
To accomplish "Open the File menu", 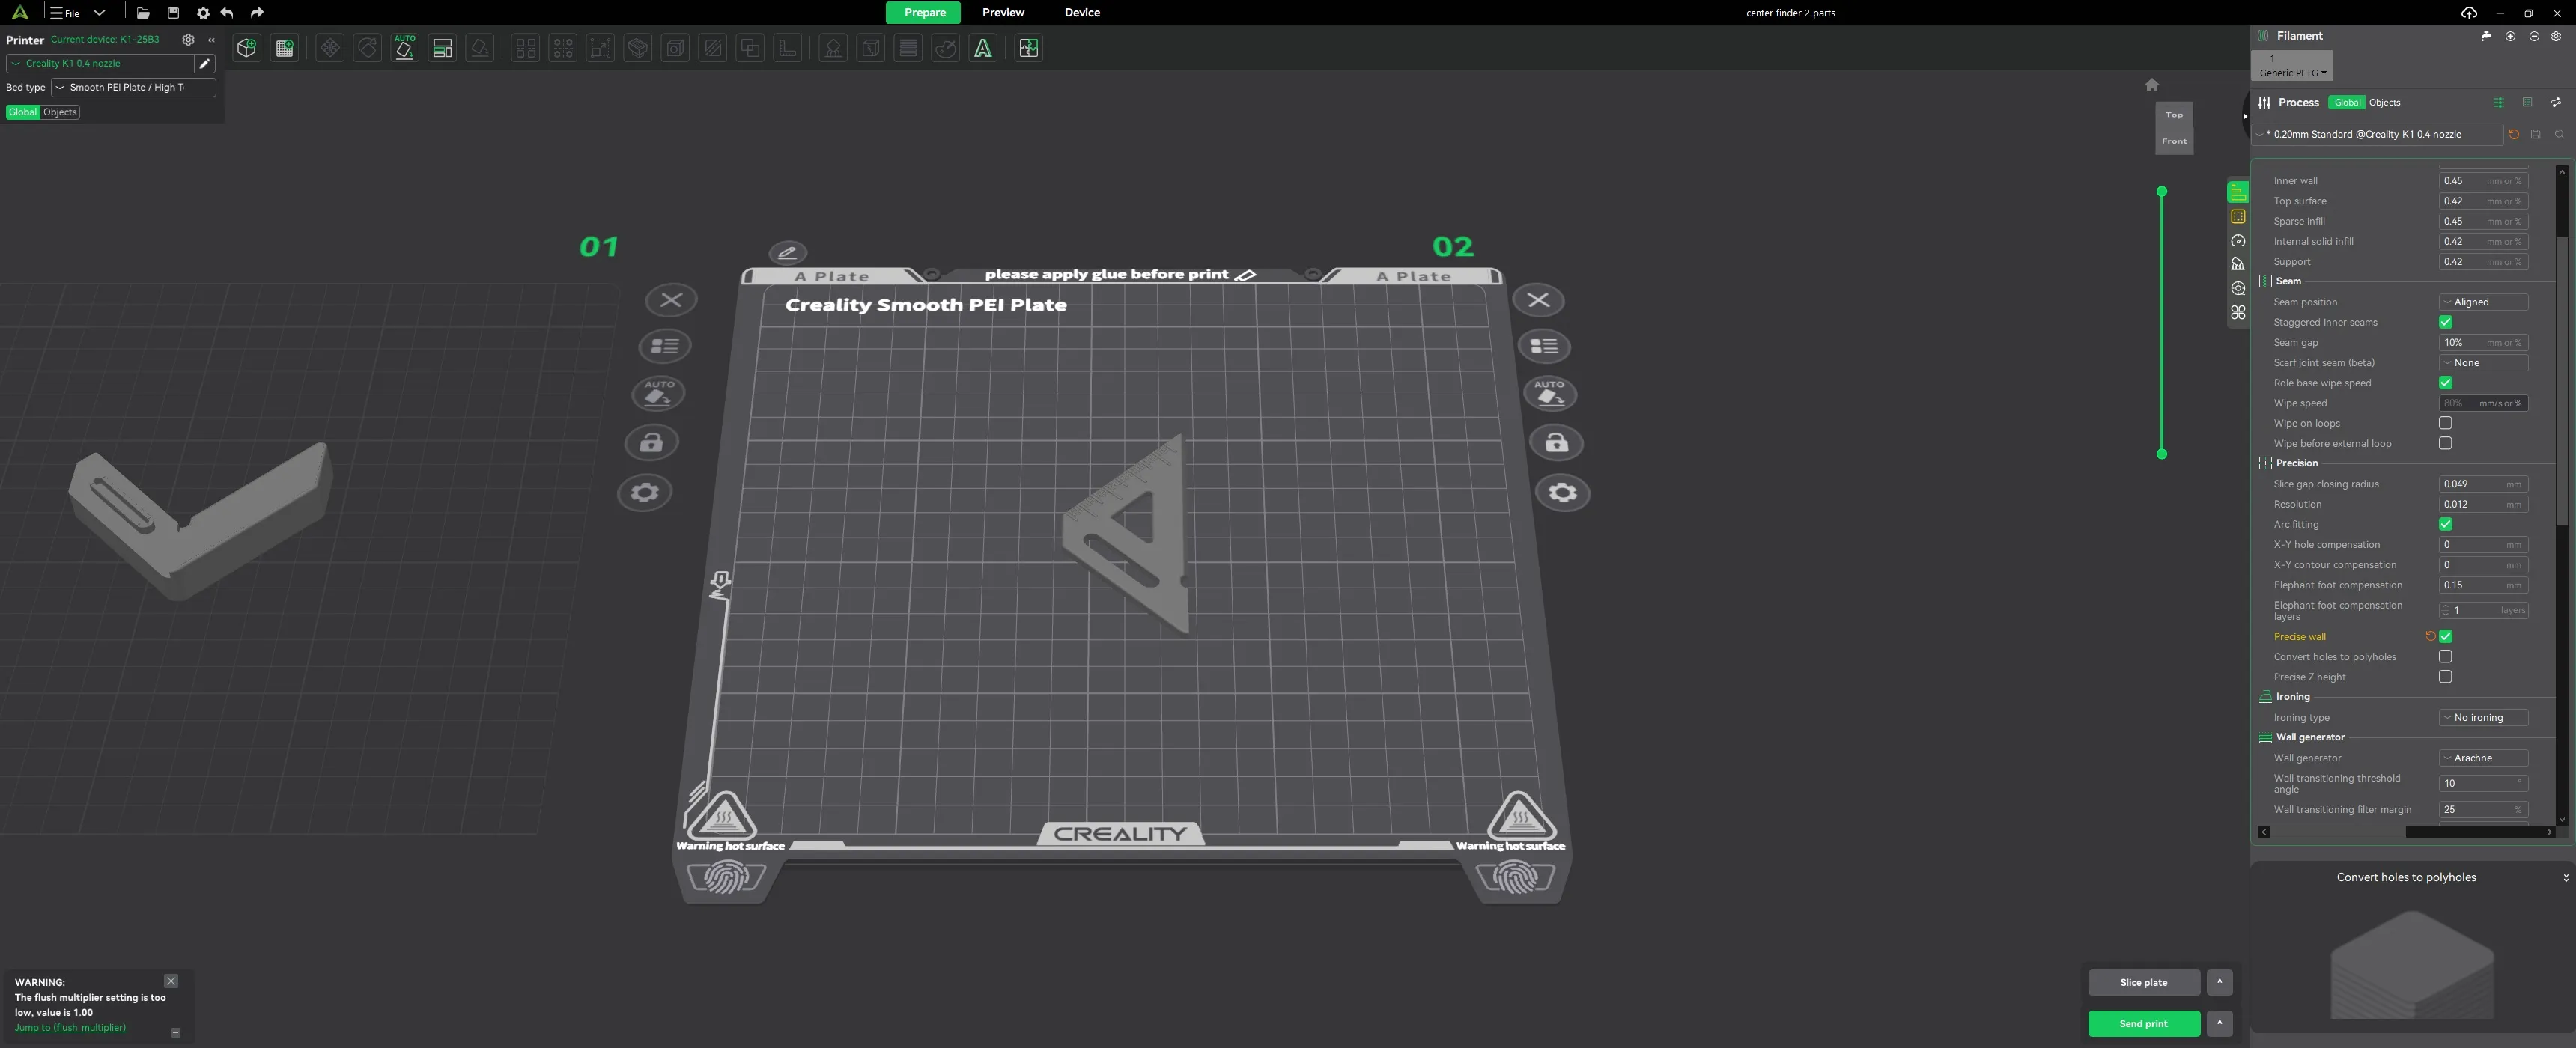I will (66, 13).
